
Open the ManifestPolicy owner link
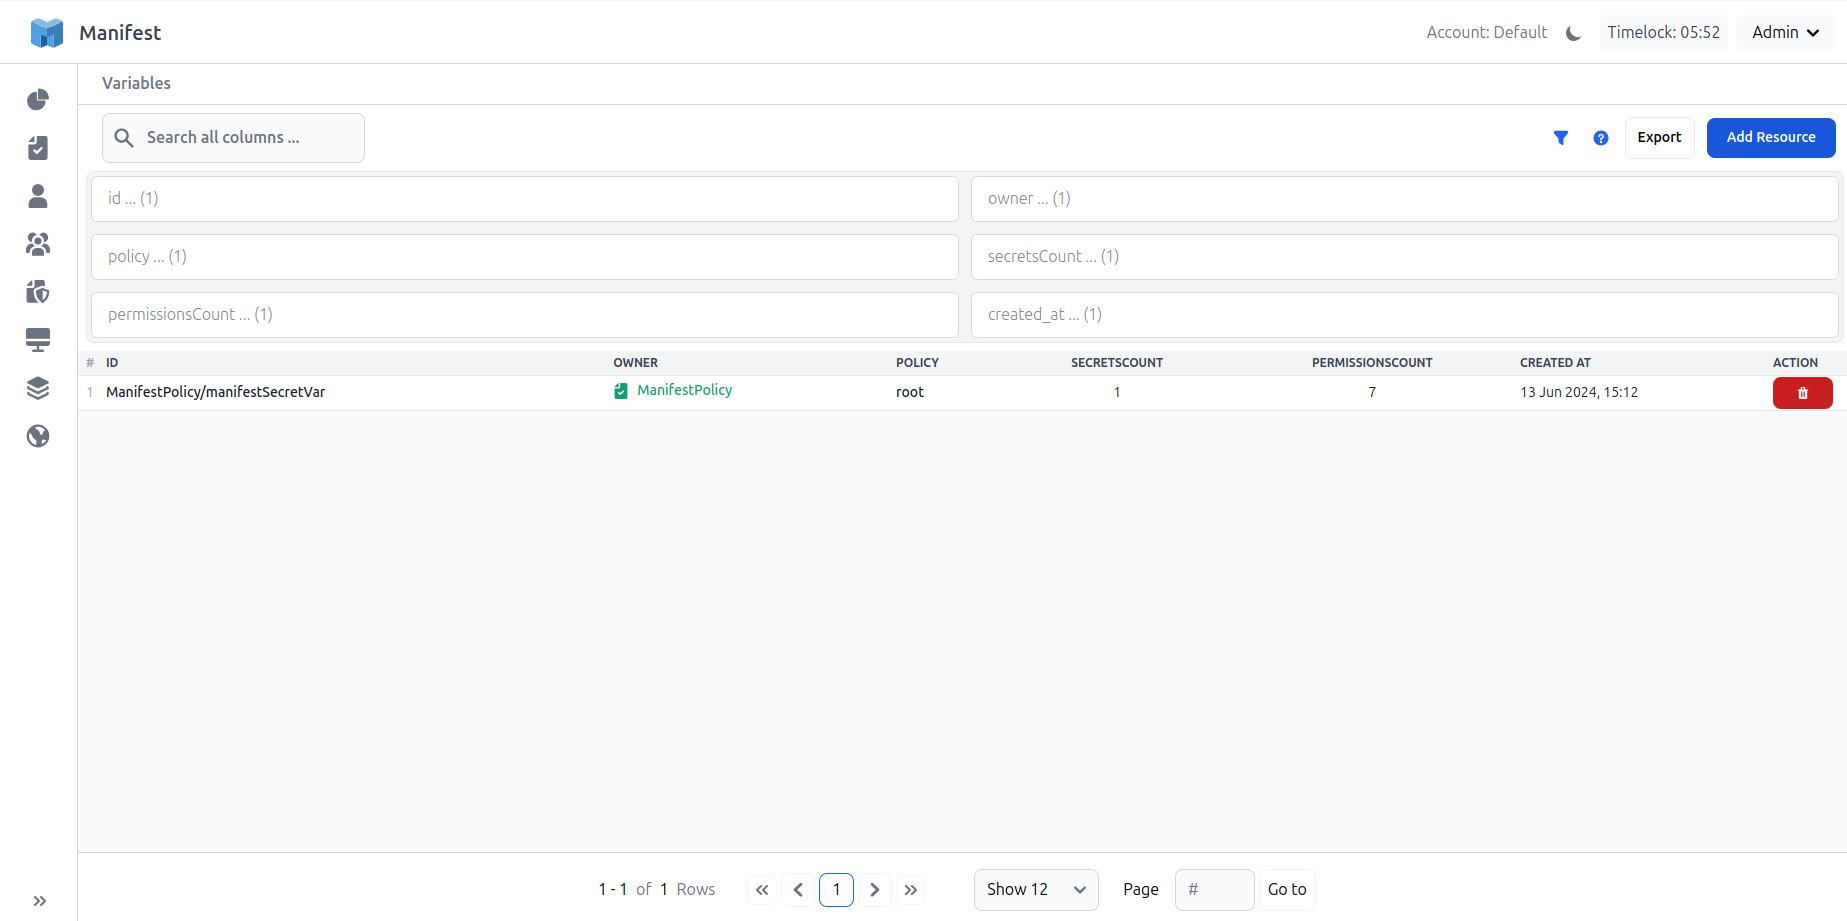[x=685, y=390]
